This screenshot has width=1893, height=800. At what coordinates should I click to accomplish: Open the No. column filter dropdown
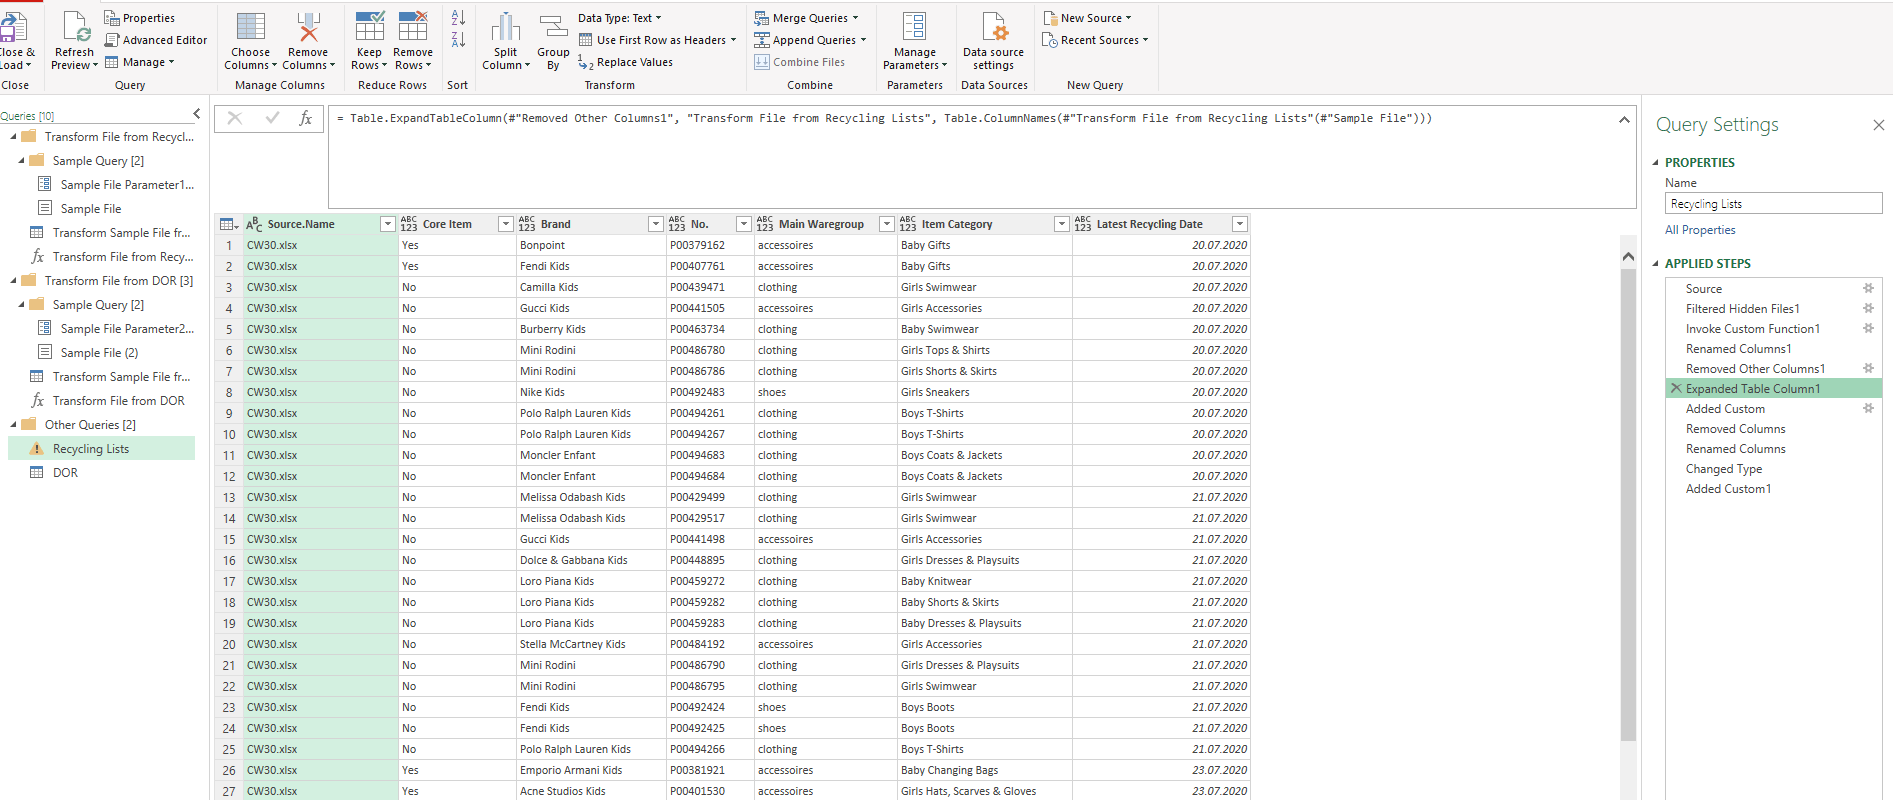pos(743,224)
